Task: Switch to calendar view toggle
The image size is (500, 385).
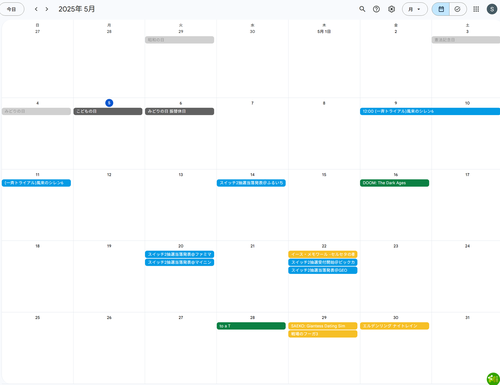Action: [441, 9]
